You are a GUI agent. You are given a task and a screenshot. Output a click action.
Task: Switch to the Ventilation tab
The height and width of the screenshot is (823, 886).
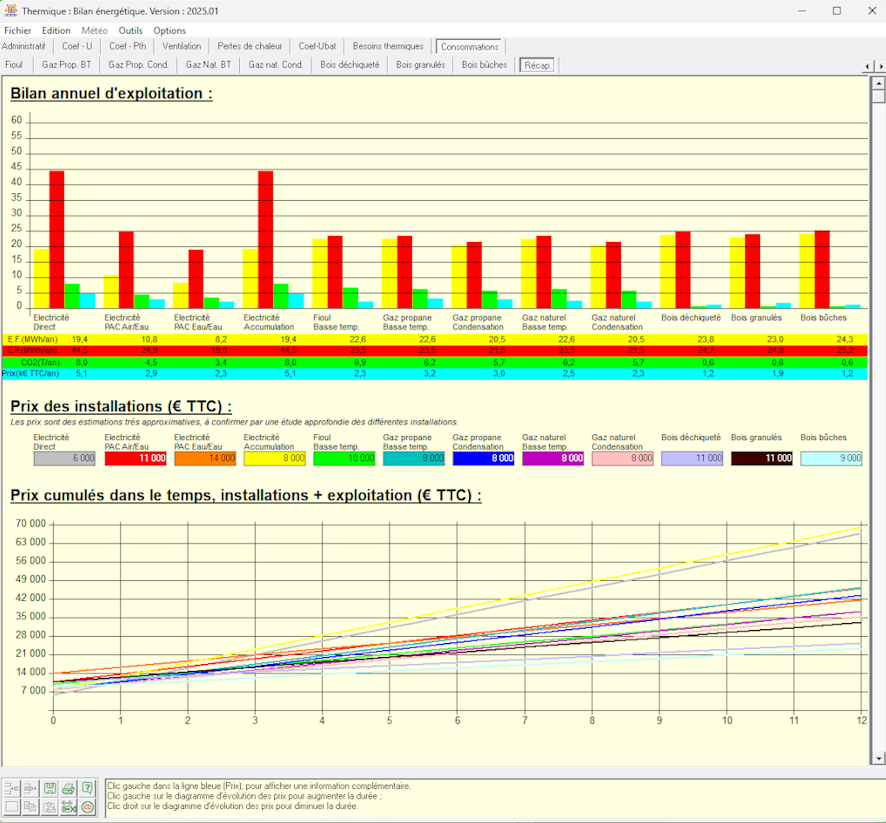coord(181,46)
